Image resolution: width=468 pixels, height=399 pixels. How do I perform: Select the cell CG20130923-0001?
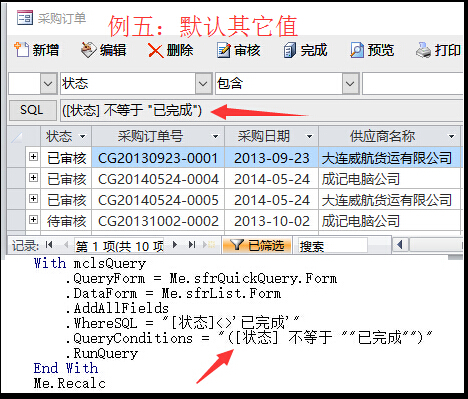click(x=158, y=158)
